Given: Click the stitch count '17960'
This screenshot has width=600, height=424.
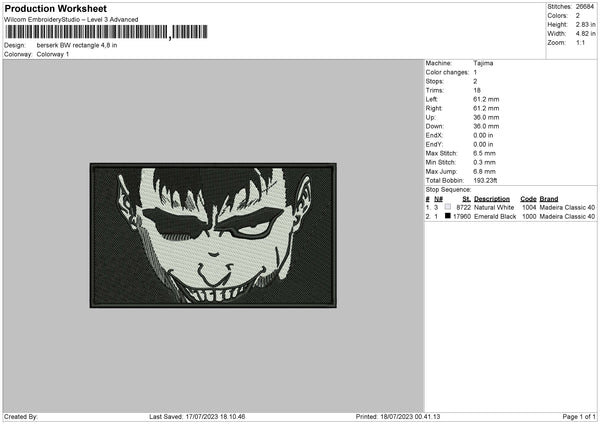Looking at the screenshot, I should [x=462, y=217].
